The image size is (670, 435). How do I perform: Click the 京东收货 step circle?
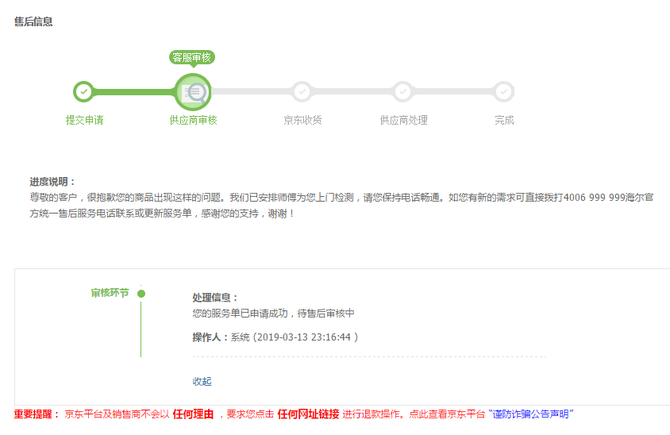(302, 91)
